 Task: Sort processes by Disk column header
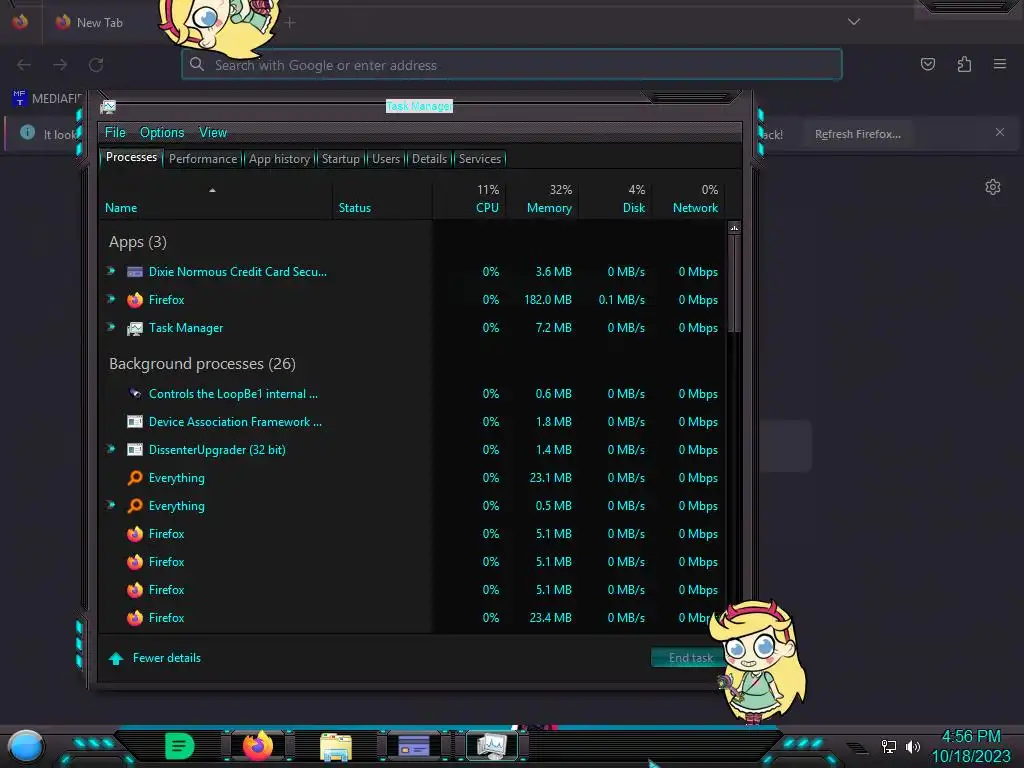(x=615, y=200)
